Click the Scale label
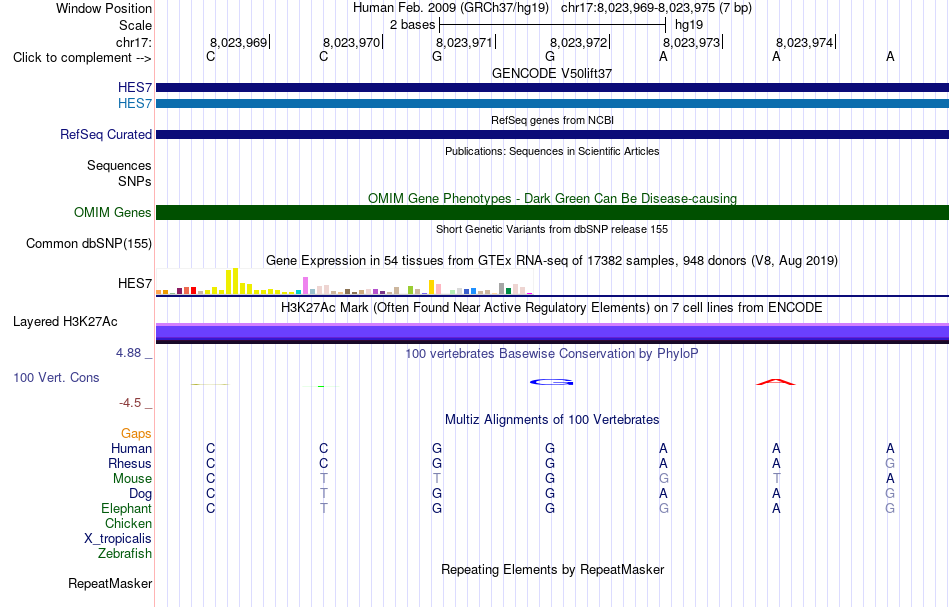 [x=135, y=25]
